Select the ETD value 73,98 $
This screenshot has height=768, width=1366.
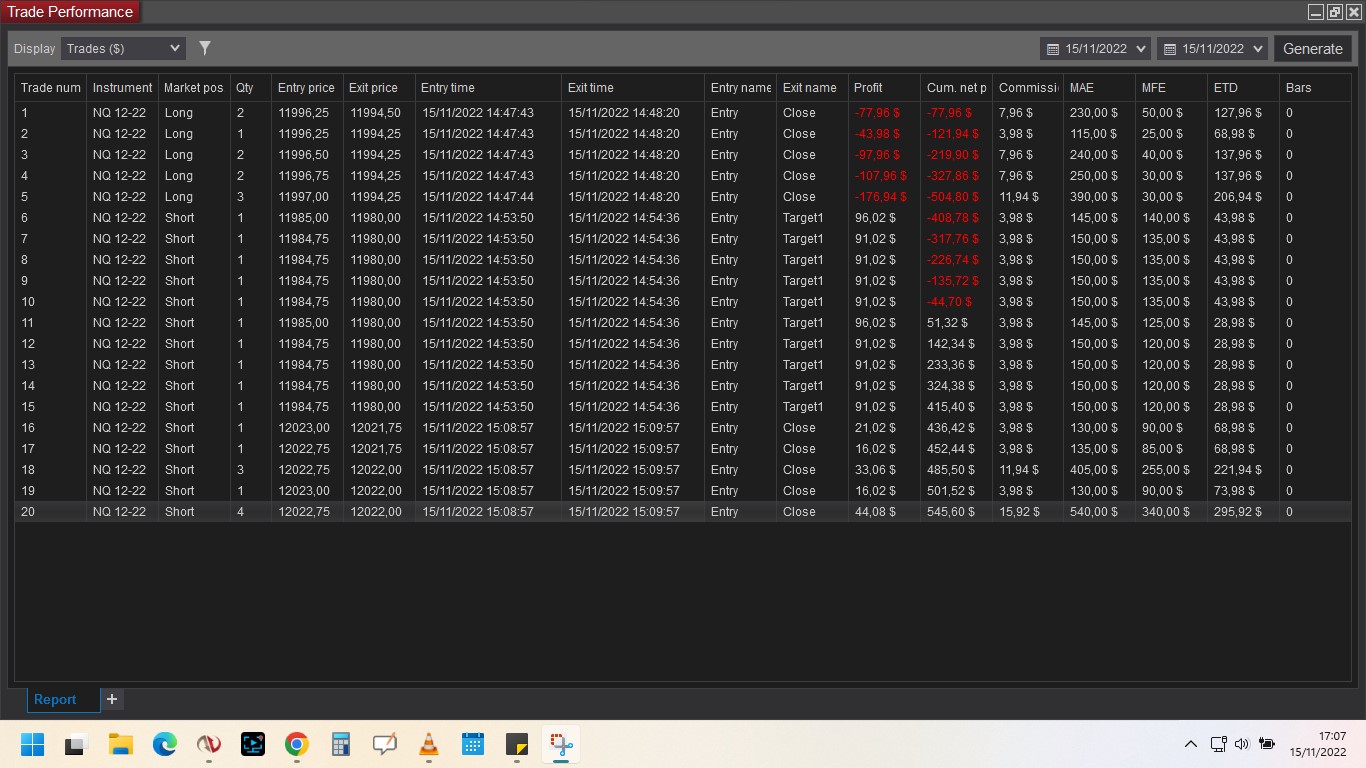(1234, 491)
